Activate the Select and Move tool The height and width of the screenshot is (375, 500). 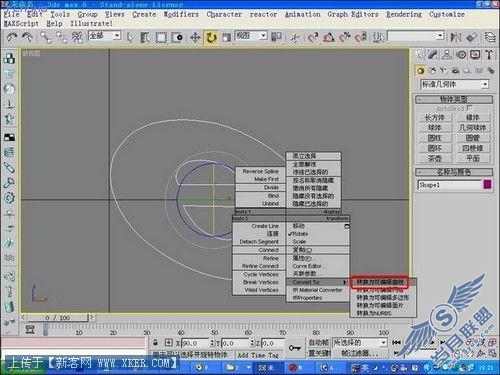coord(195,37)
